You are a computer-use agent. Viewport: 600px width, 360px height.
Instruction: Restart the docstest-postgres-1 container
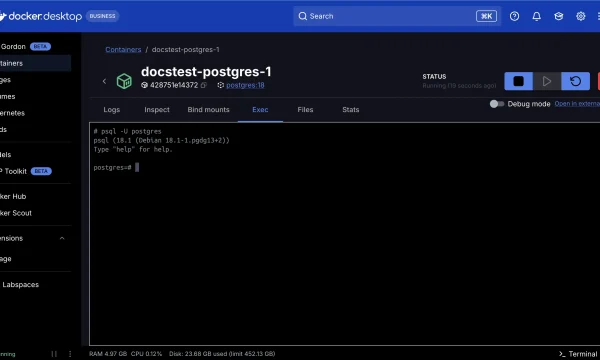pos(575,81)
